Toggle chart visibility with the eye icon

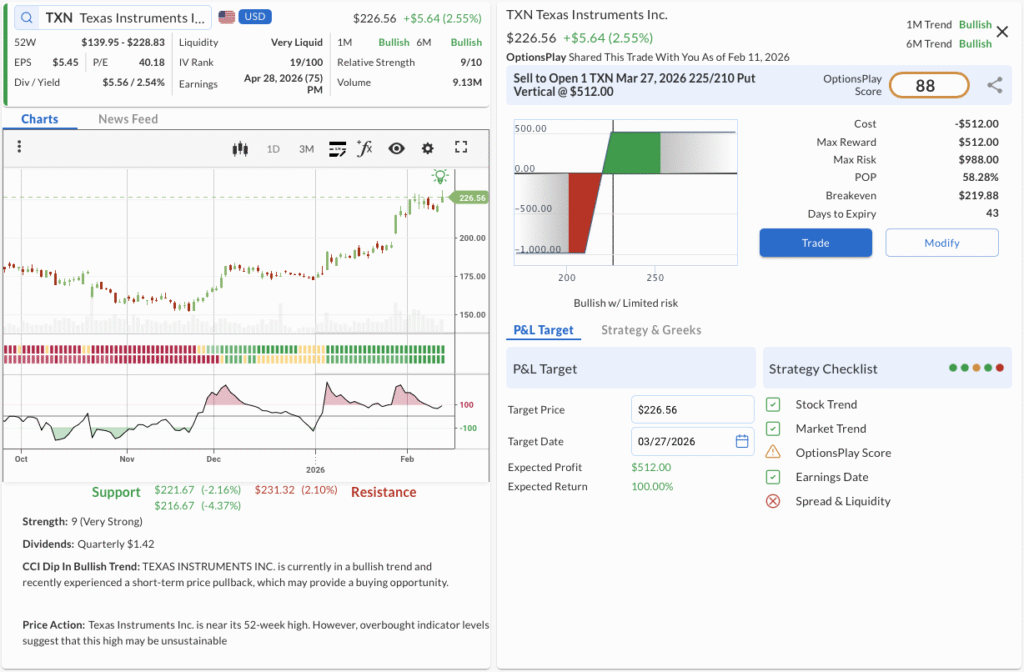[397, 148]
